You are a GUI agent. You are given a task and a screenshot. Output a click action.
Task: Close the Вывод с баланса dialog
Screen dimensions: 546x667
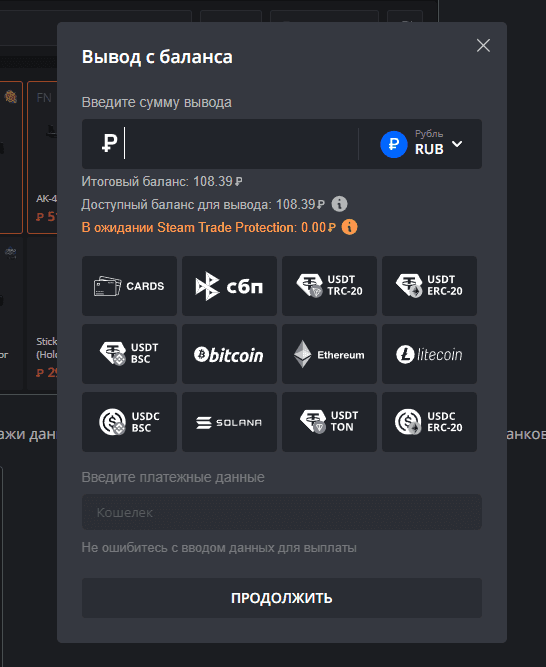[483, 46]
